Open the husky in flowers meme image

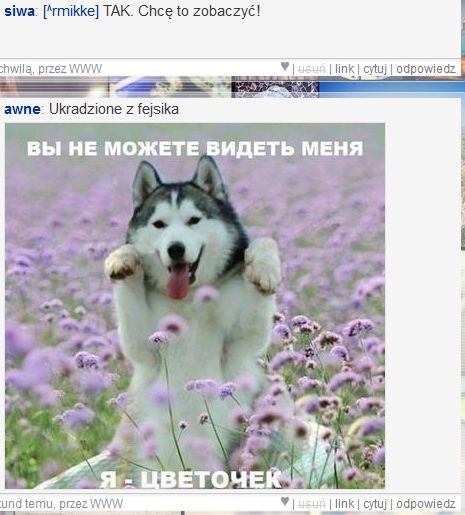click(195, 306)
